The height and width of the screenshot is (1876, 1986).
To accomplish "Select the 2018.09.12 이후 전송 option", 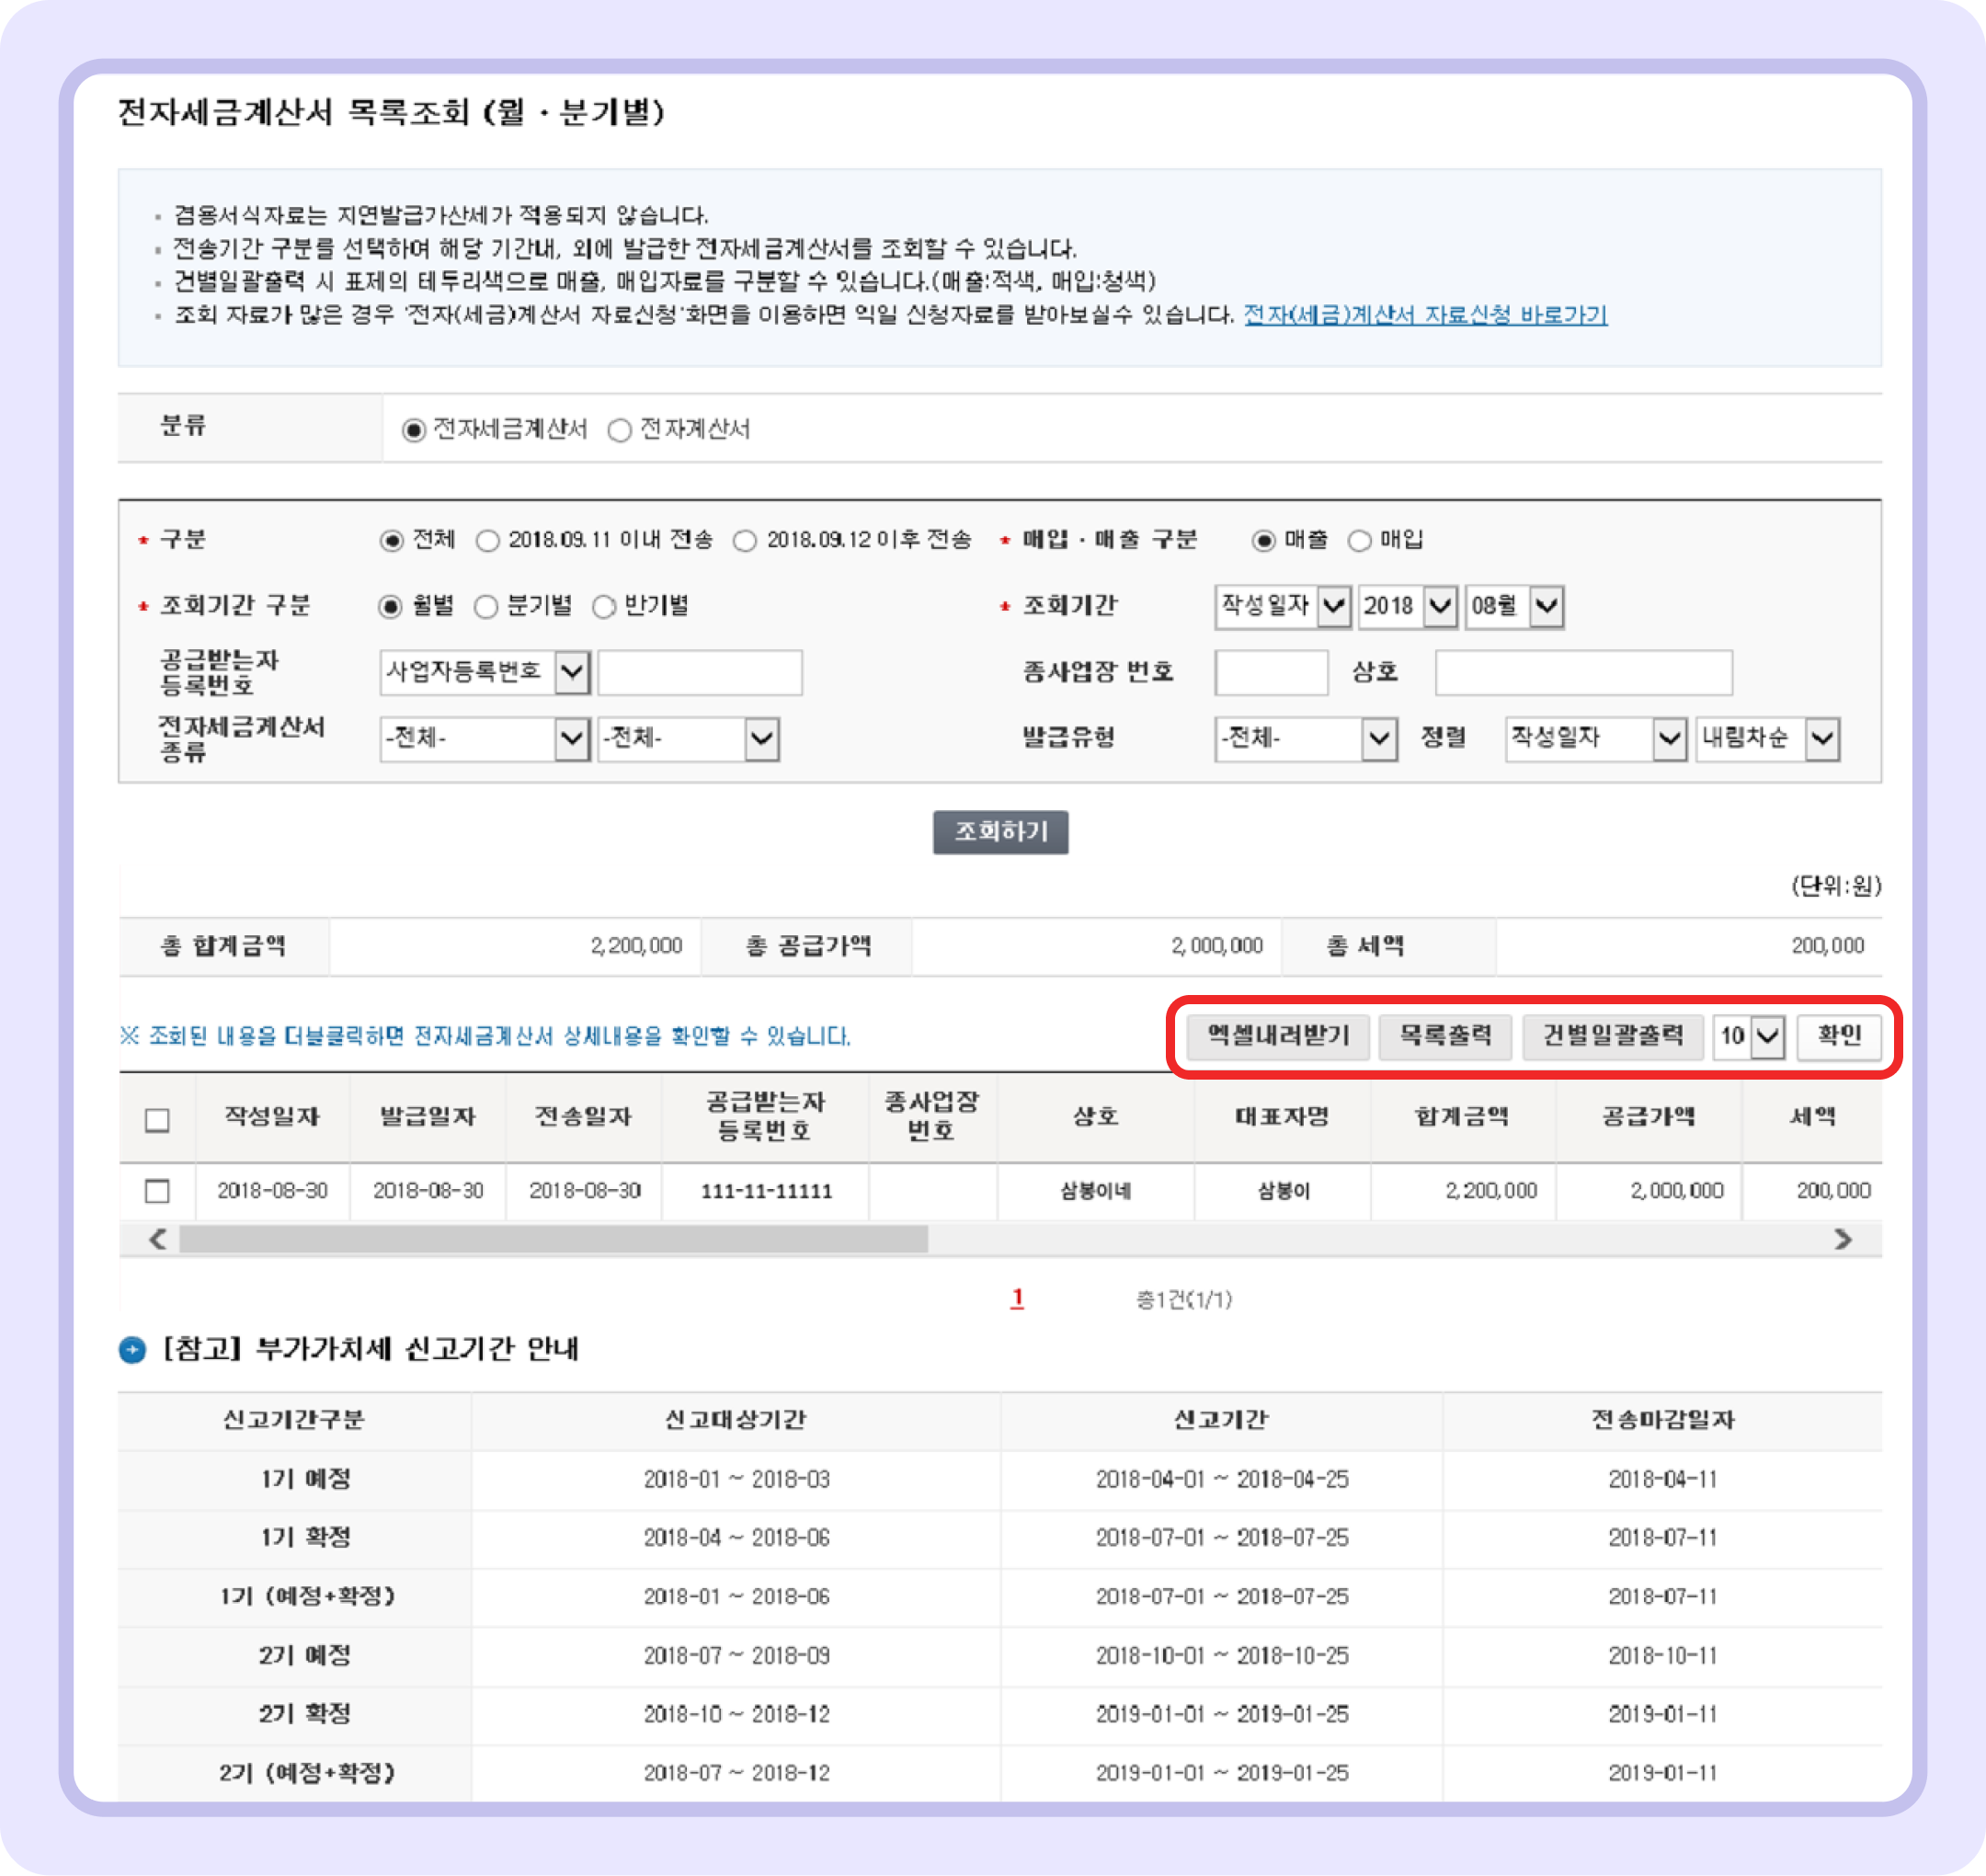I will [x=744, y=540].
